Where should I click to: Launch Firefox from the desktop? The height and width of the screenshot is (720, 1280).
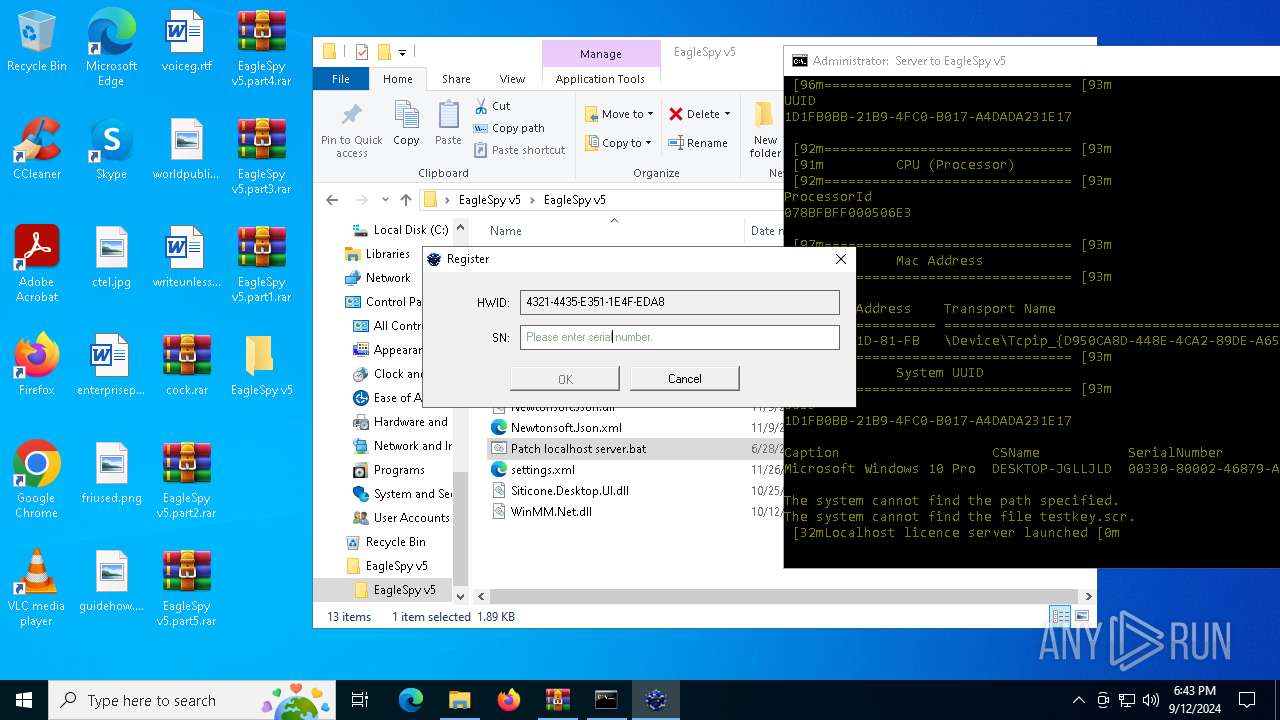point(36,364)
